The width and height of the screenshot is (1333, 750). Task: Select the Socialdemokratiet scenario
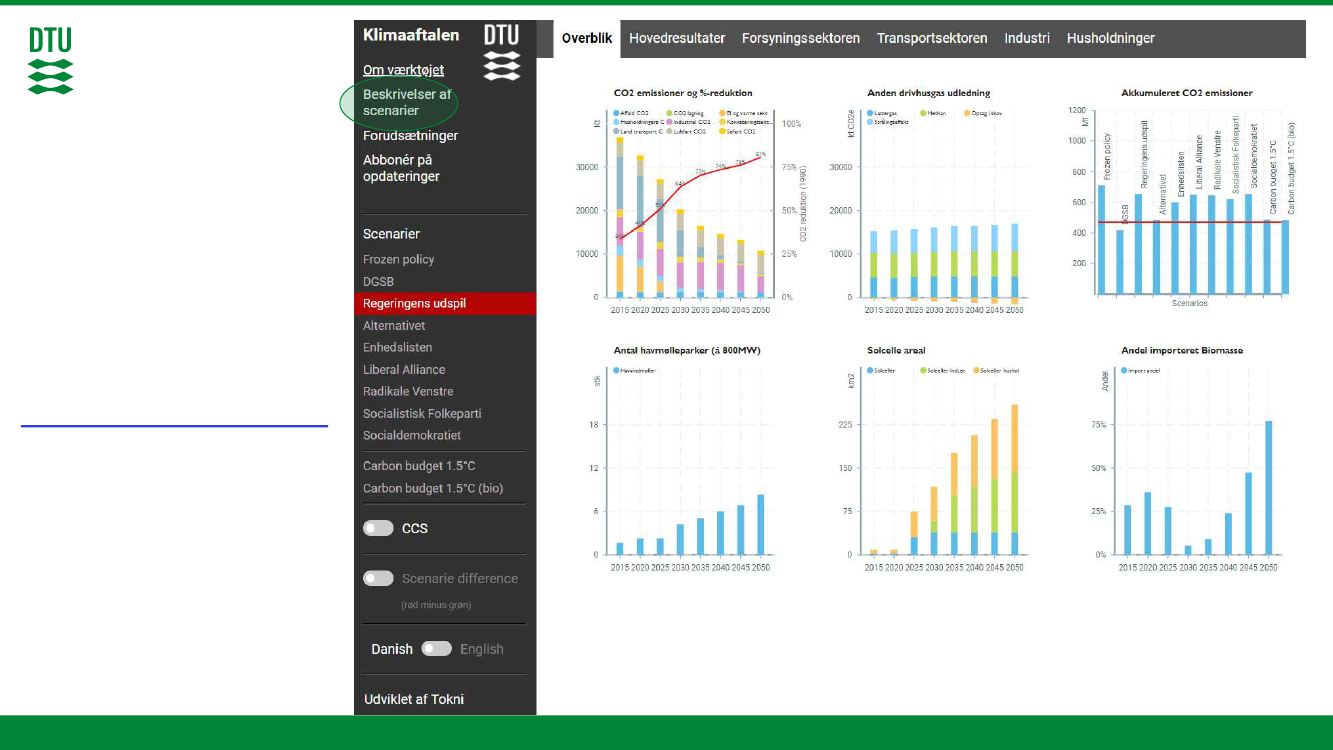click(412, 435)
